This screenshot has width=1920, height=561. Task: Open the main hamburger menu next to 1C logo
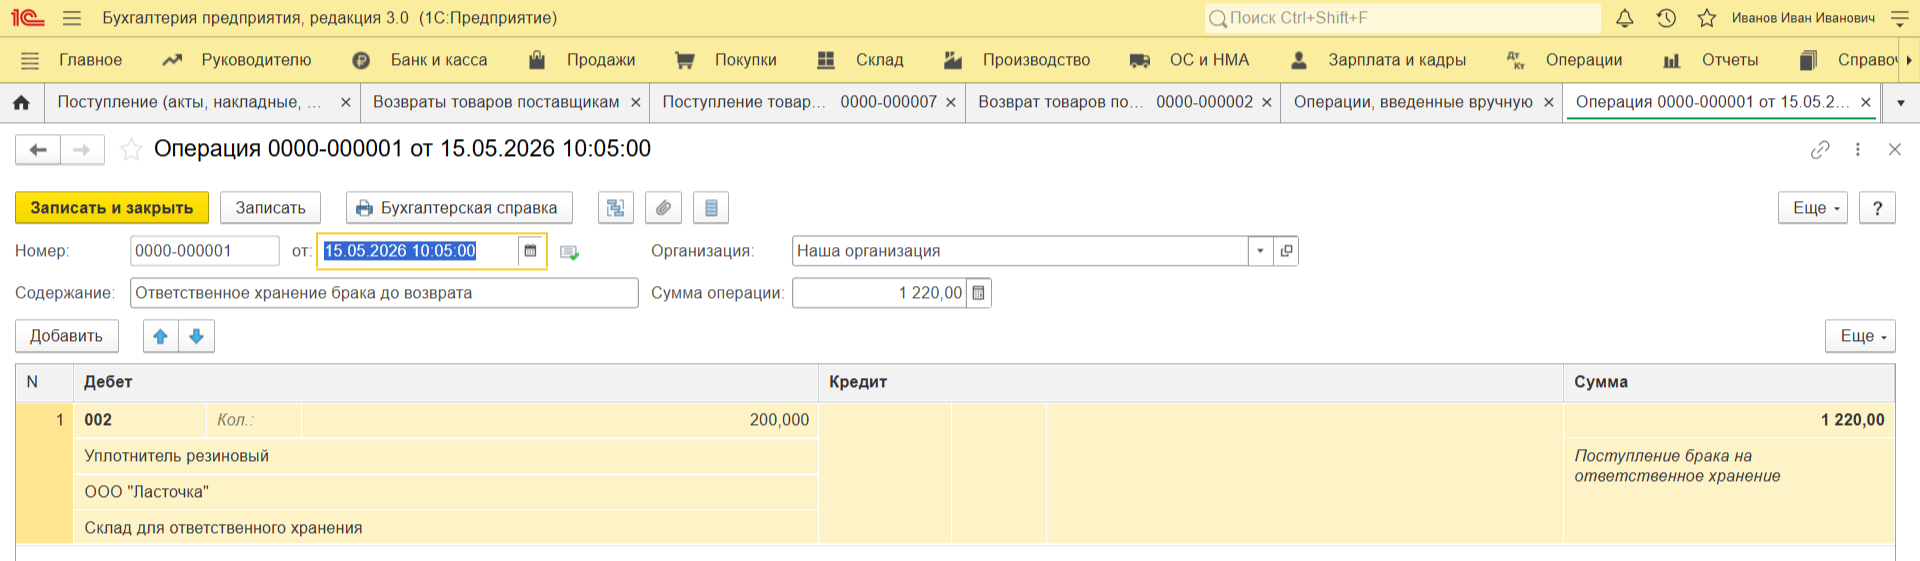71,18
